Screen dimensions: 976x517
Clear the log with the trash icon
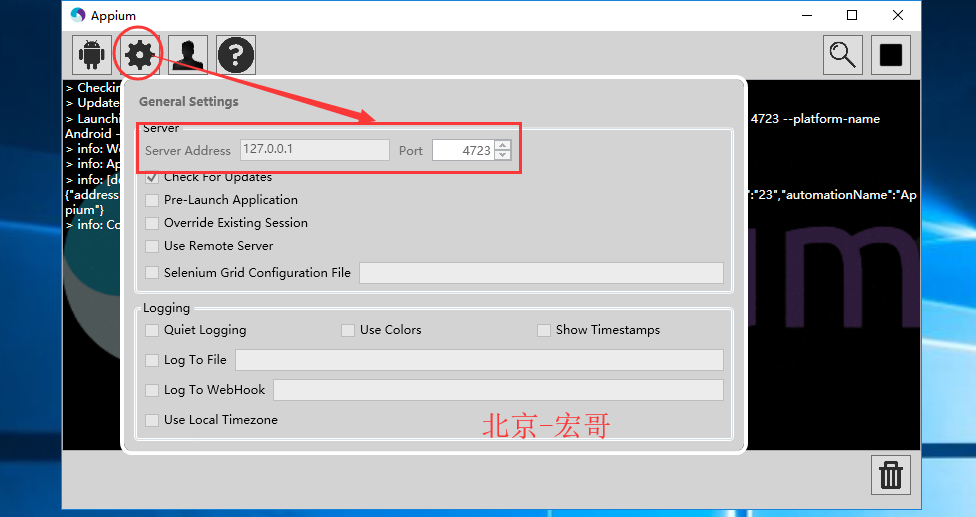pyautogui.click(x=891, y=475)
